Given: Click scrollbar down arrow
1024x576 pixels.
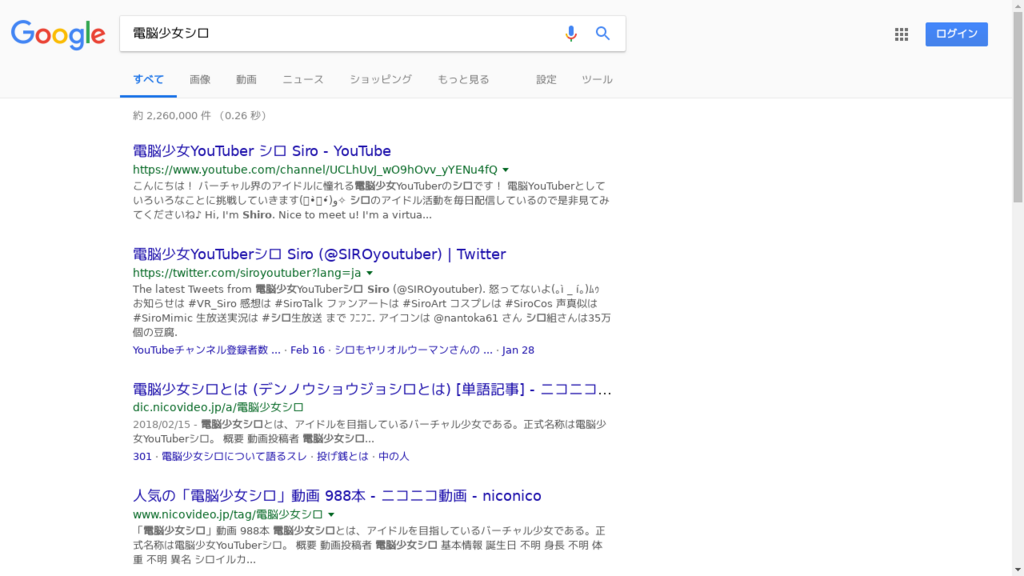Looking at the screenshot, I should 1018,570.
